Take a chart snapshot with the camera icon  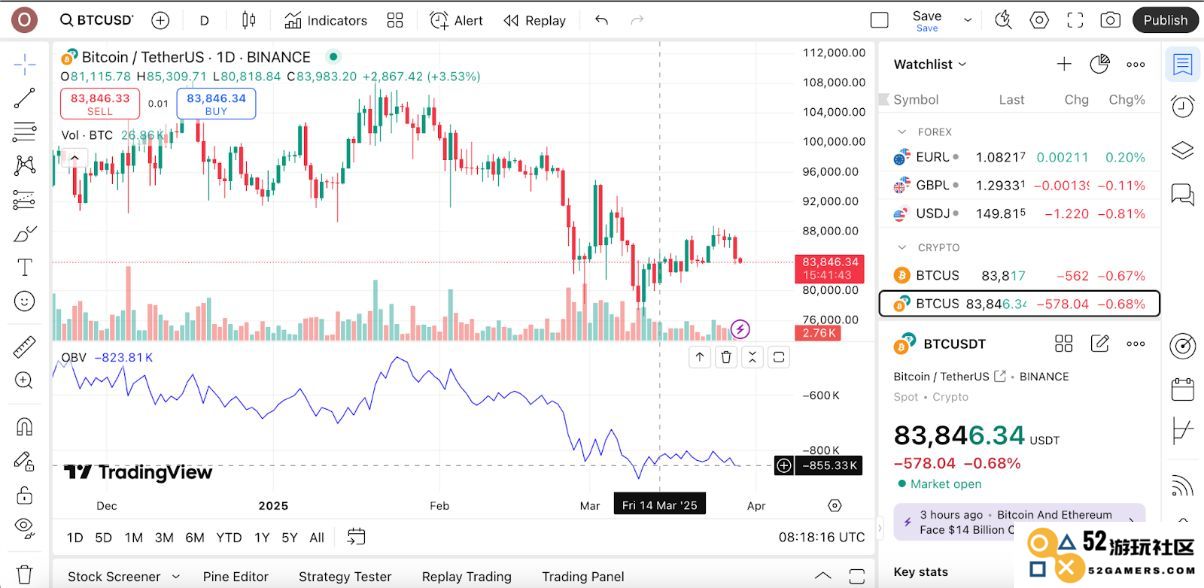point(1110,20)
